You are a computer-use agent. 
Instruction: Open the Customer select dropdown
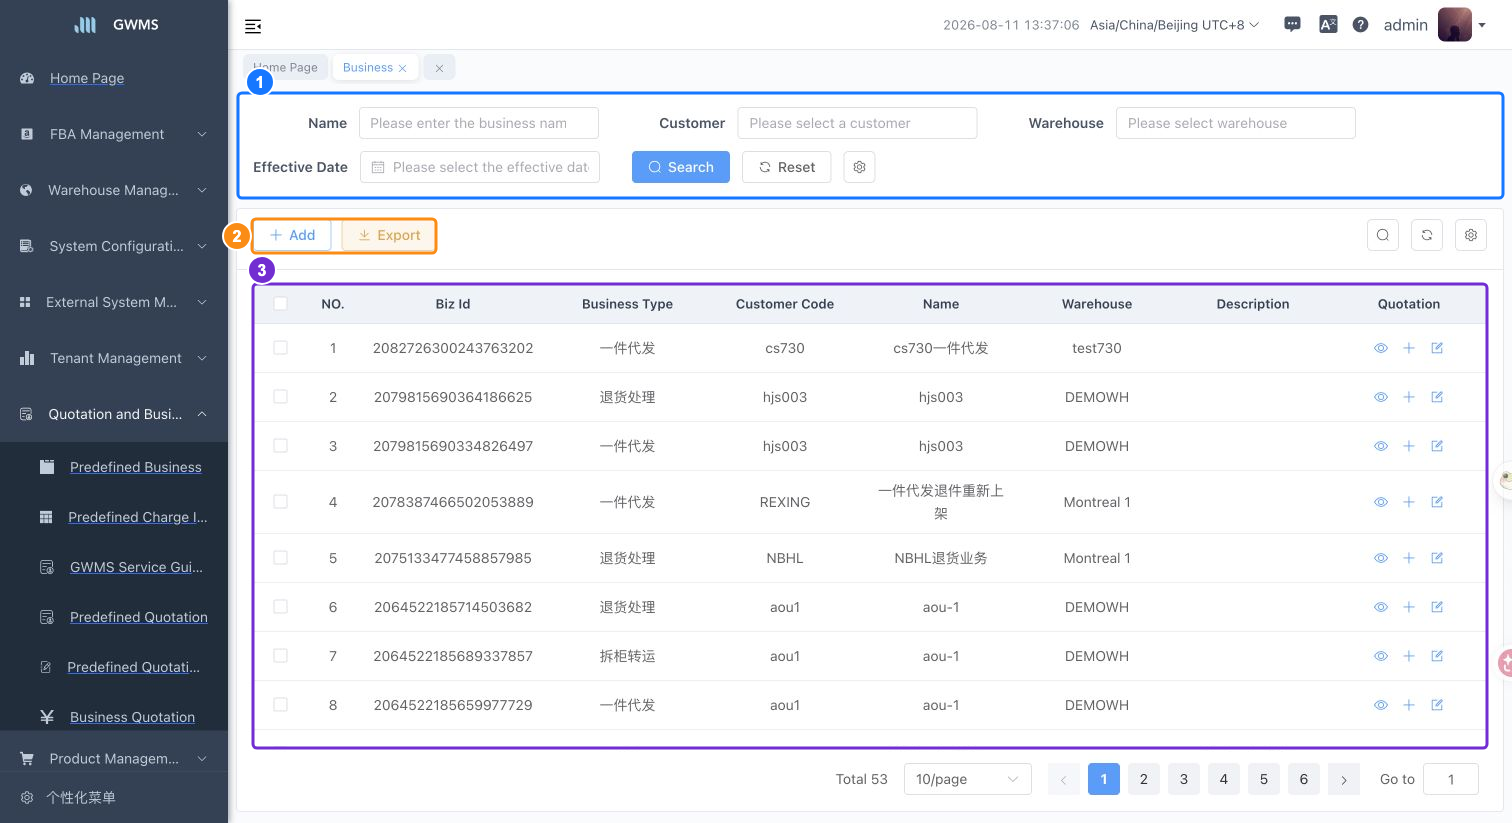click(857, 123)
